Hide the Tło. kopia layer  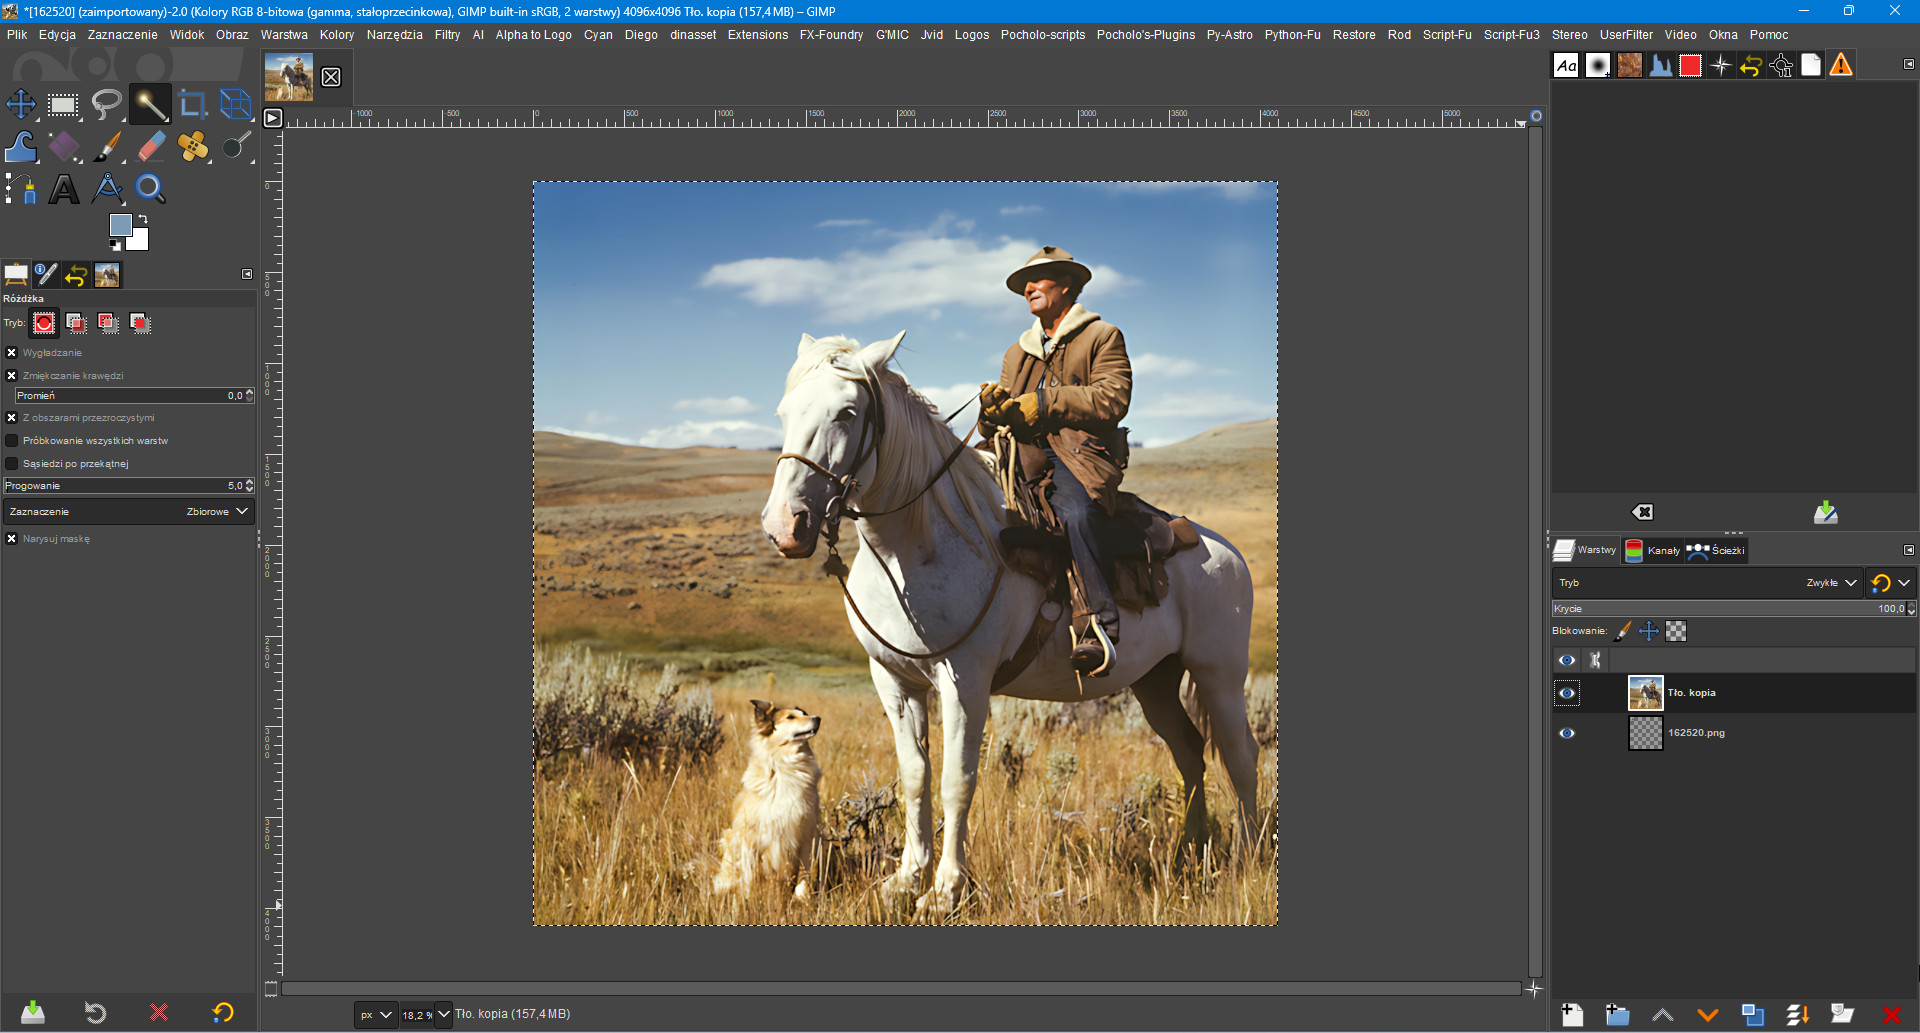point(1567,693)
